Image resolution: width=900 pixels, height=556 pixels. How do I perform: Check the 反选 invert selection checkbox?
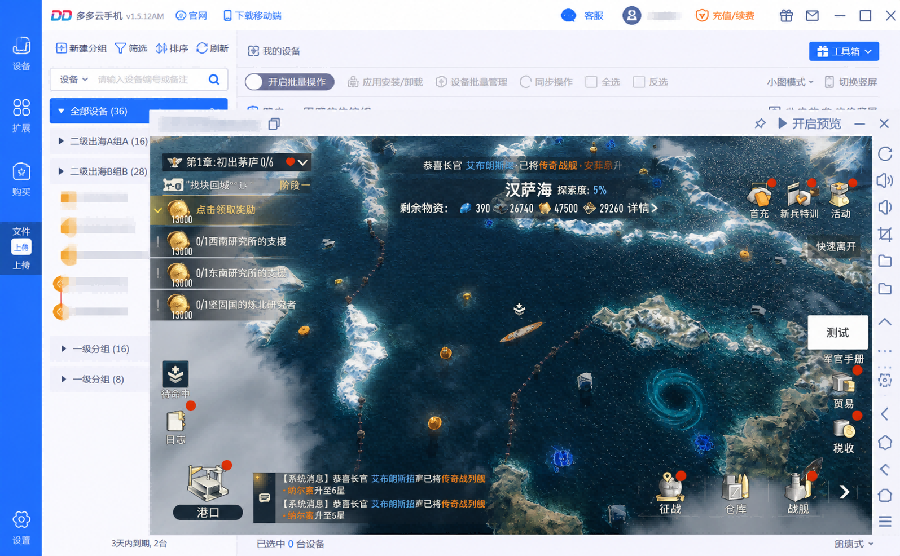coord(638,82)
